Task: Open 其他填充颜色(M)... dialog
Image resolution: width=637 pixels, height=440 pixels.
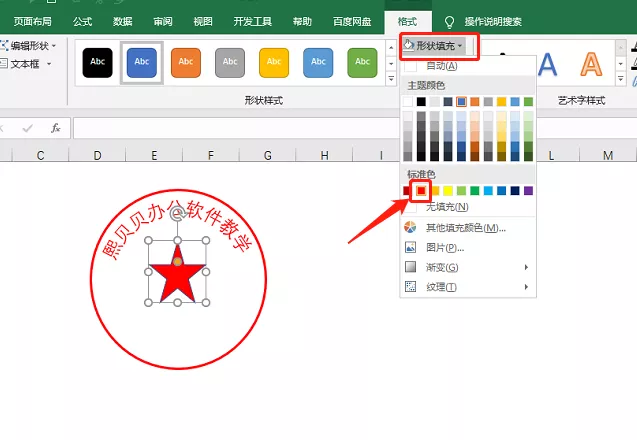Action: pos(468,228)
